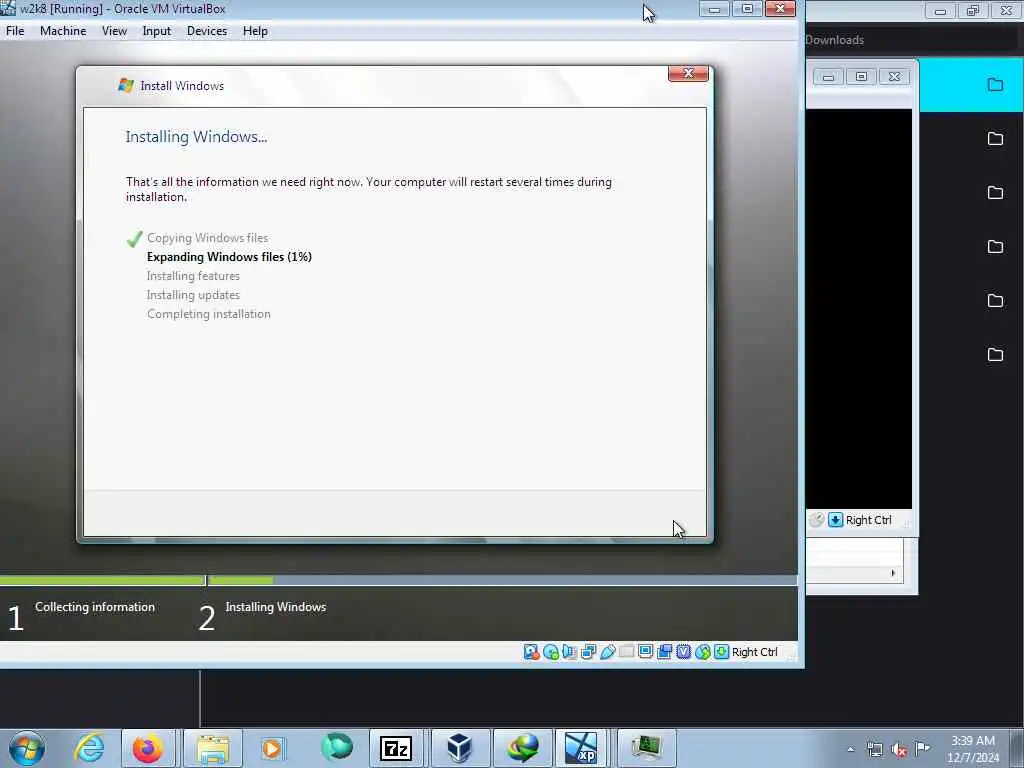Click the Downloads title in the background window
1024x768 pixels.
(x=835, y=40)
